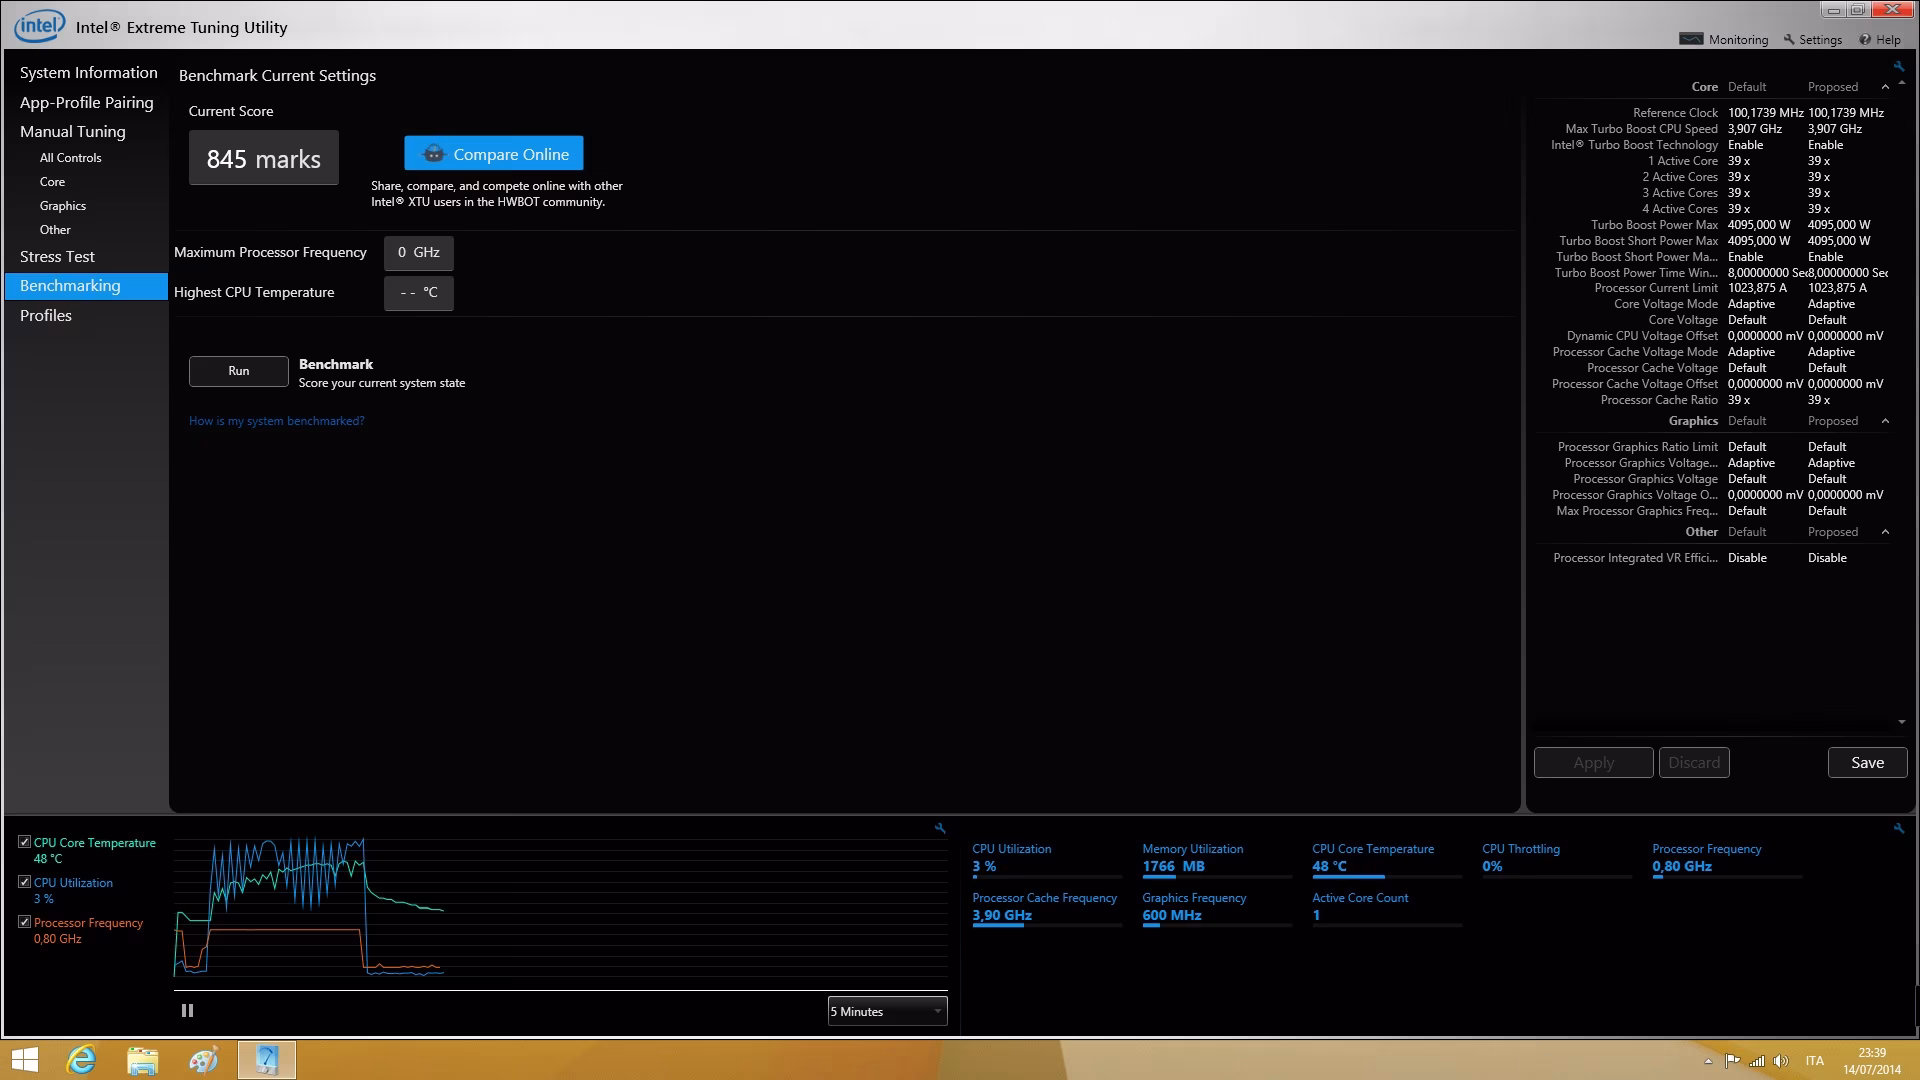Open App-Profile Pairing section
Screen dimensions: 1920x1080
[x=87, y=102]
